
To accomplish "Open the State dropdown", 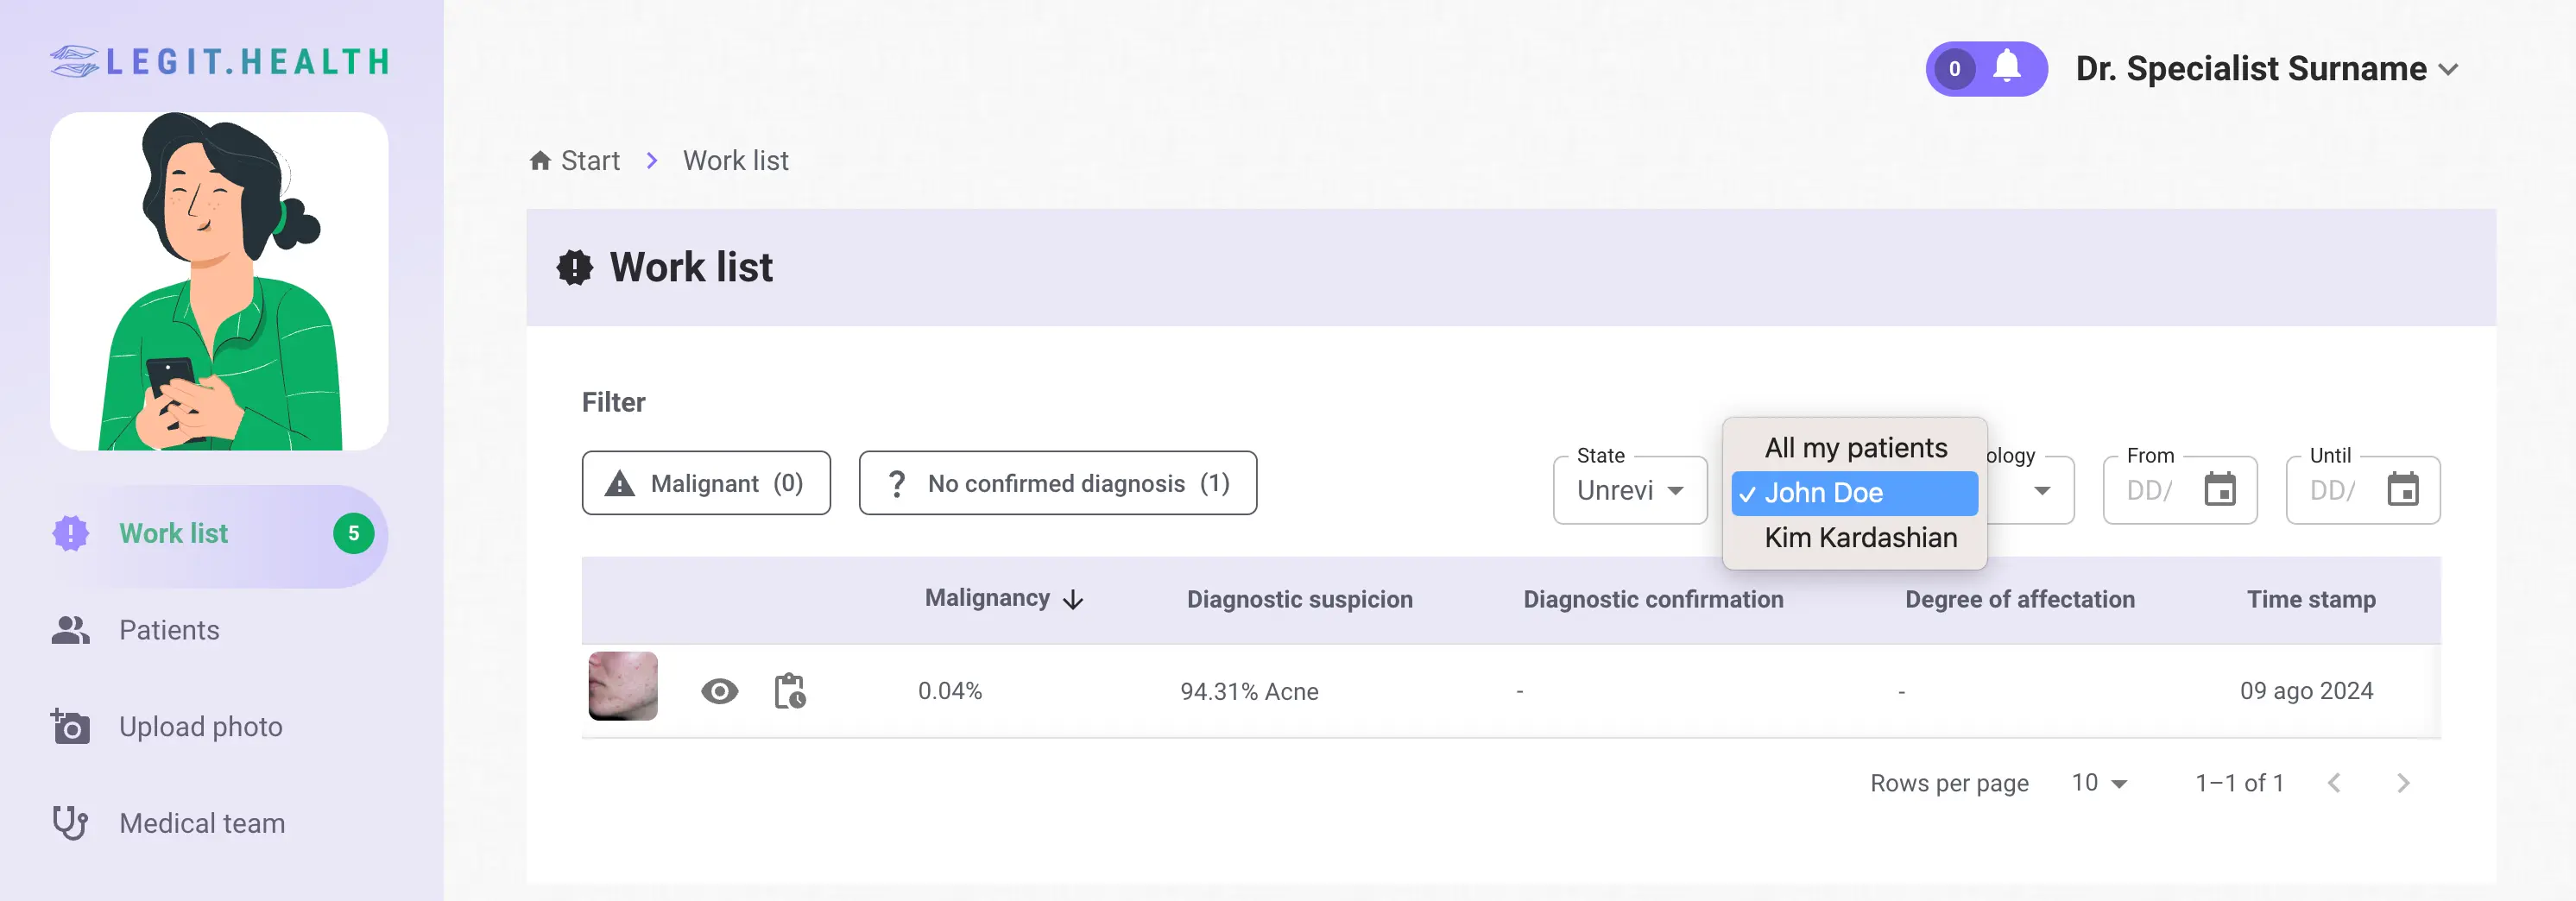I will [1629, 490].
